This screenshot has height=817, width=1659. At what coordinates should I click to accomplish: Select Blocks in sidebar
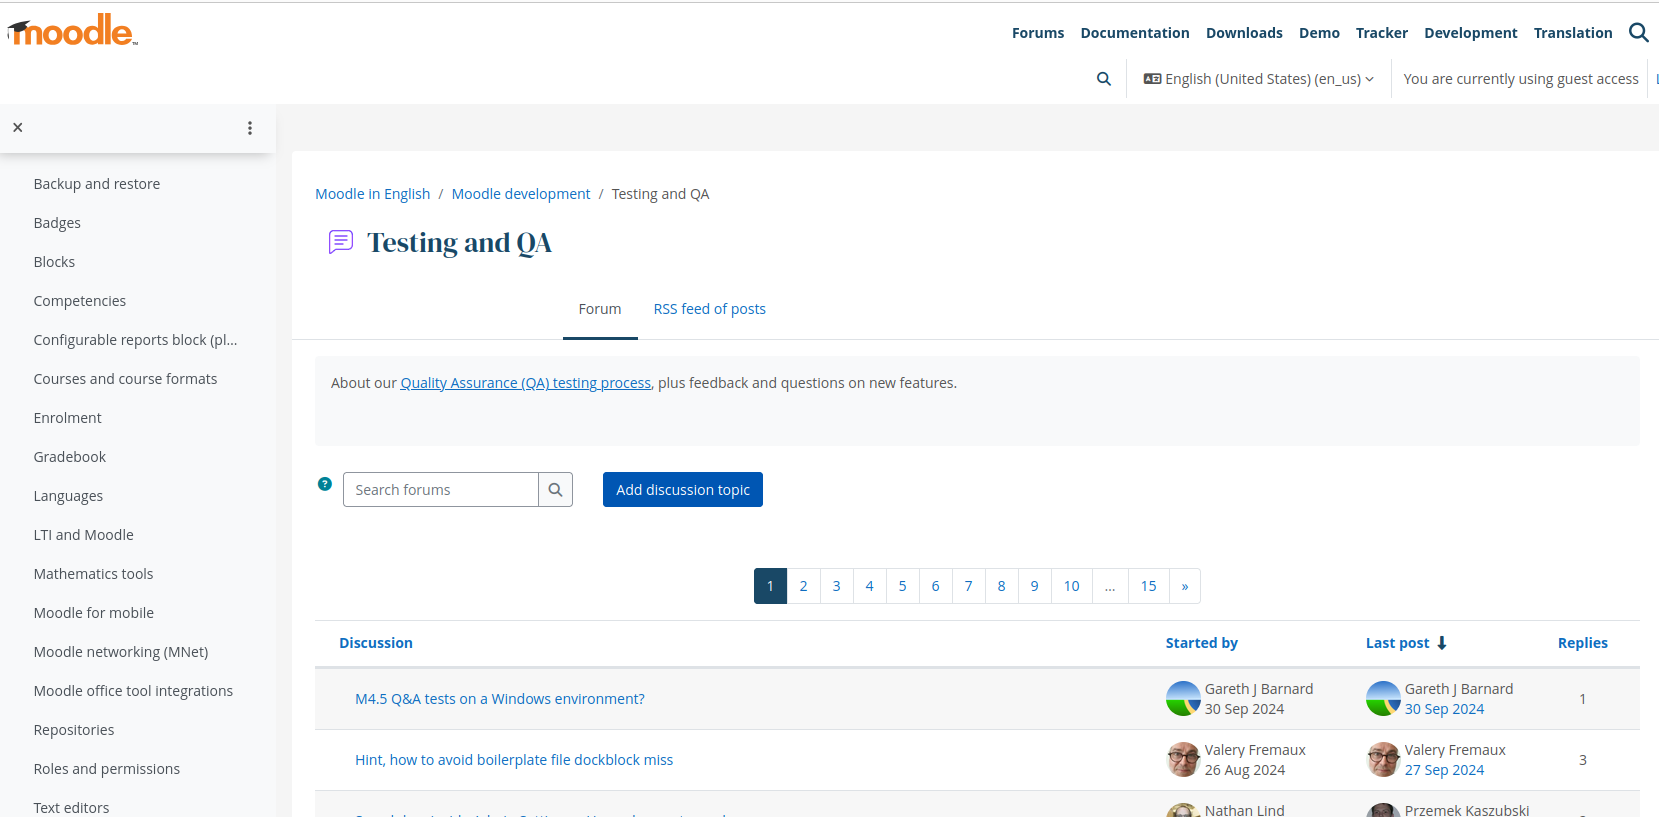[x=54, y=262]
